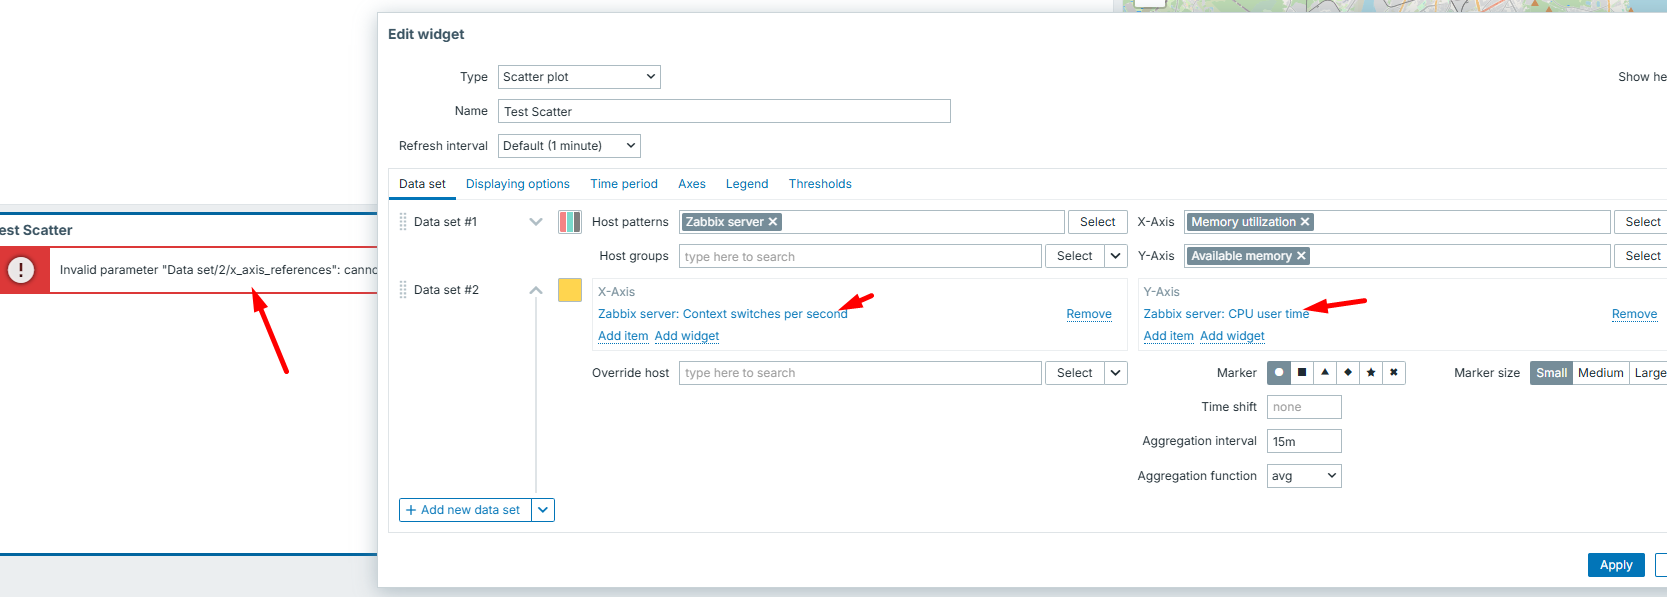The image size is (1667, 597).
Task: Set marker size to Small
Action: click(x=1551, y=373)
